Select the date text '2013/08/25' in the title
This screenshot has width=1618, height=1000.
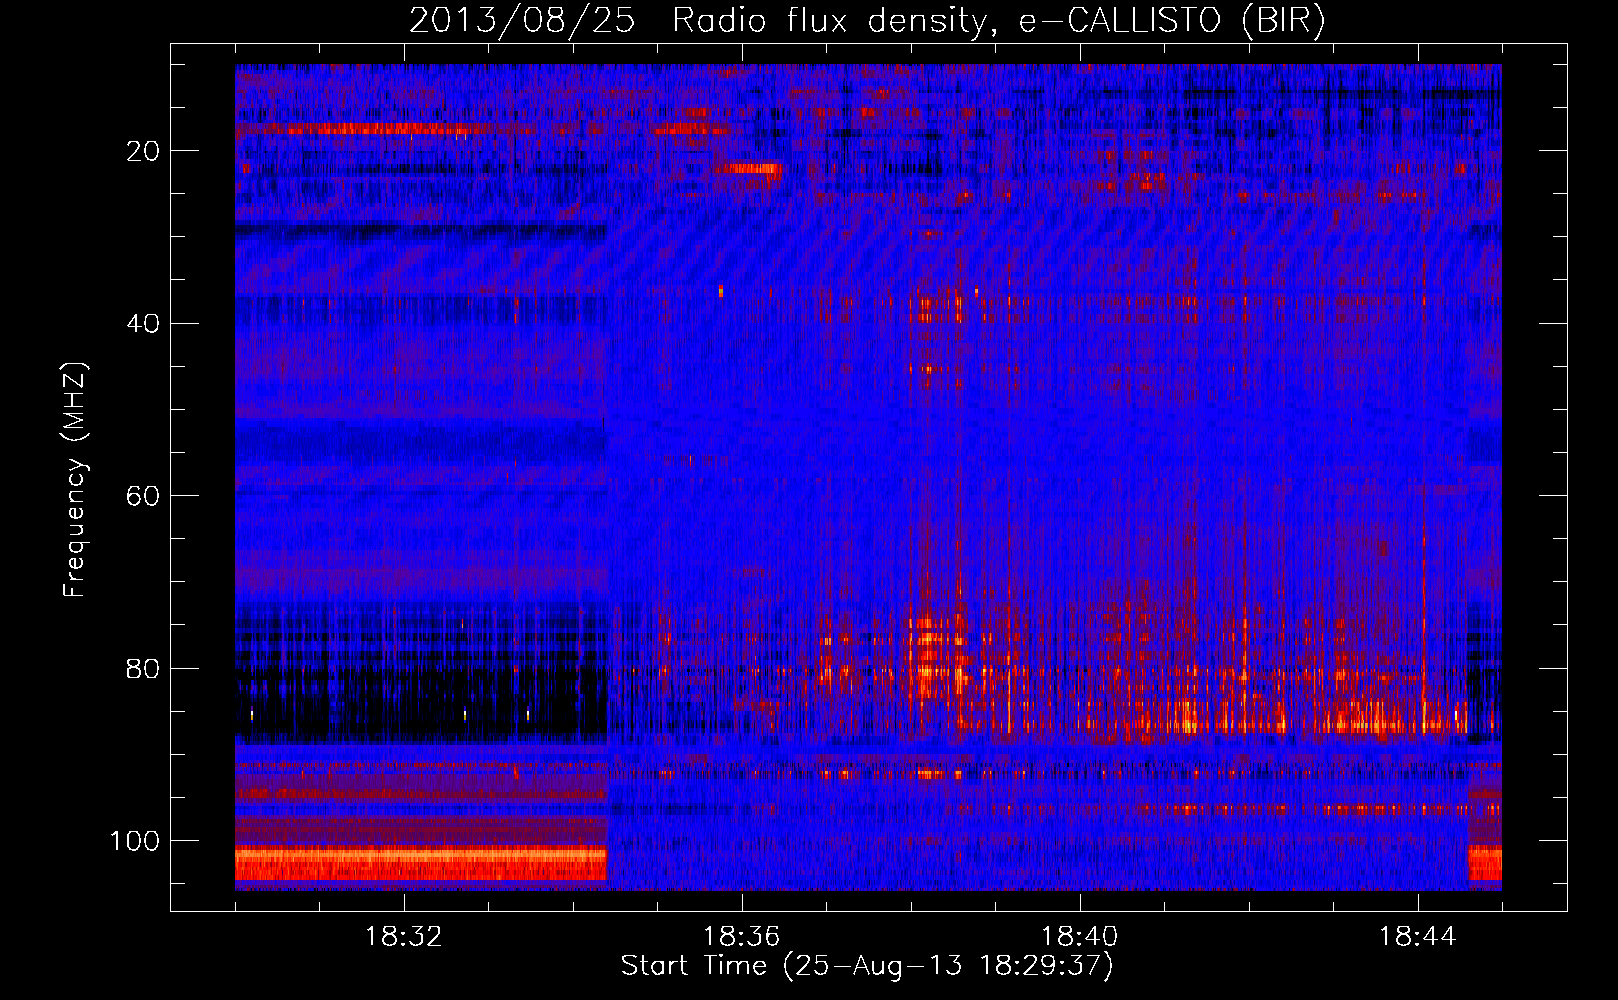click(522, 21)
